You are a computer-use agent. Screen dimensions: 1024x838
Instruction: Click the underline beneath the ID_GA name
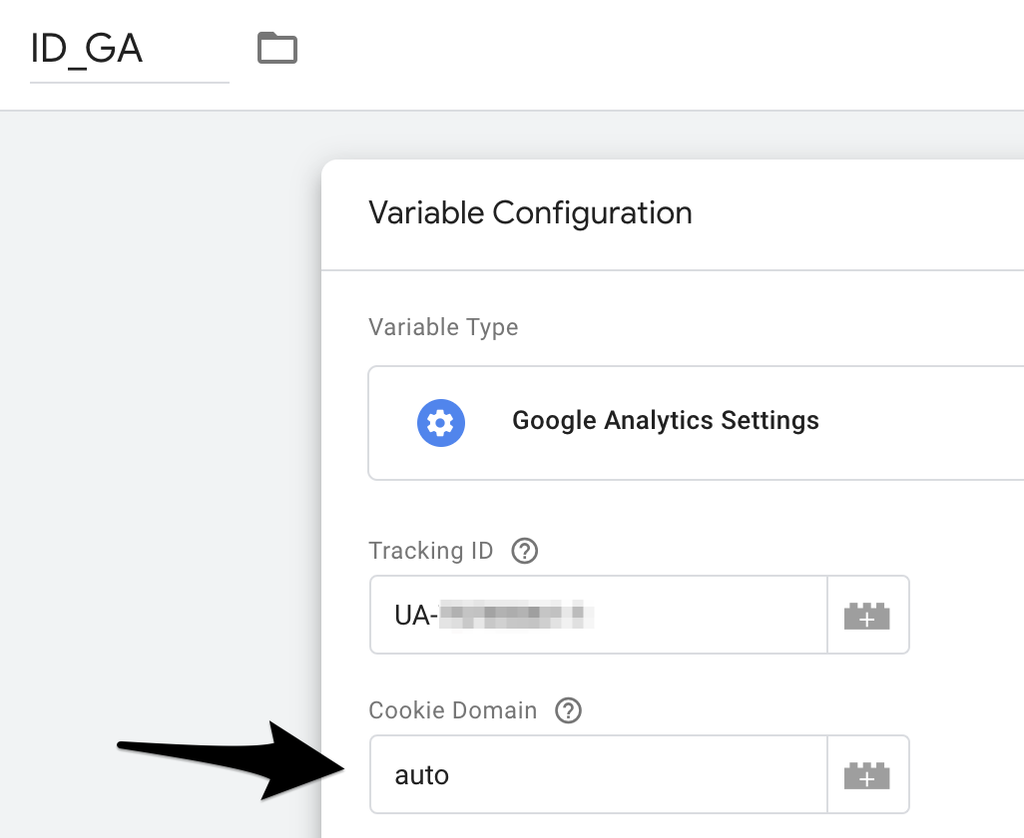(x=129, y=82)
